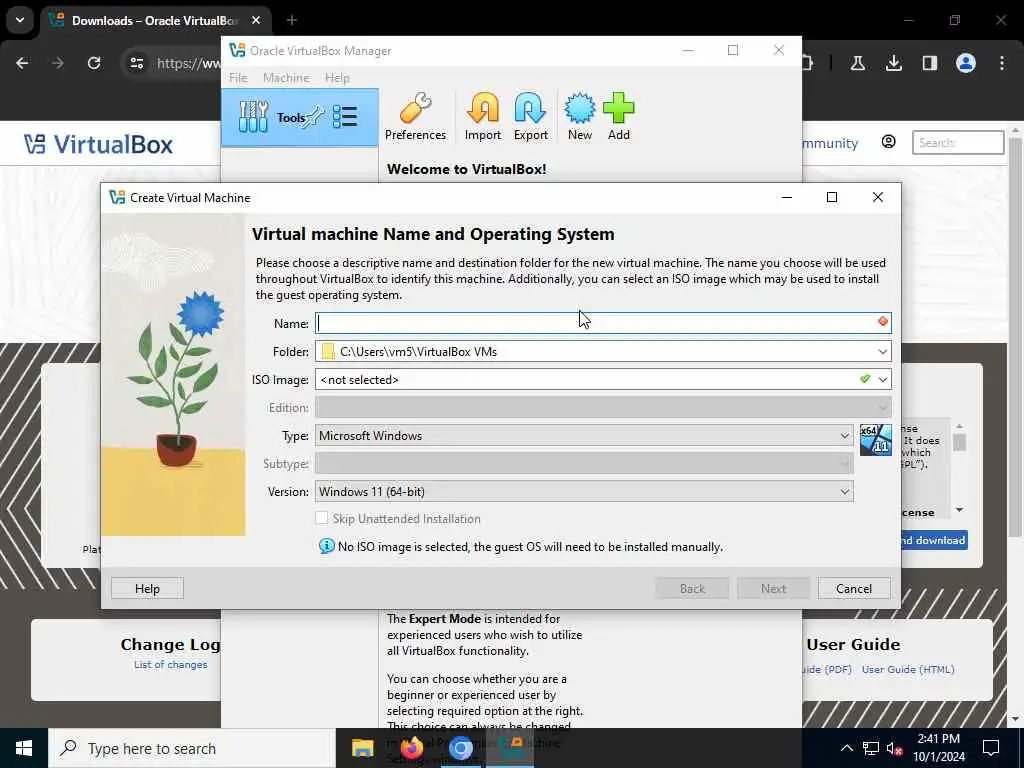Click the taskbar clock showing 2:41 PM

click(938, 748)
